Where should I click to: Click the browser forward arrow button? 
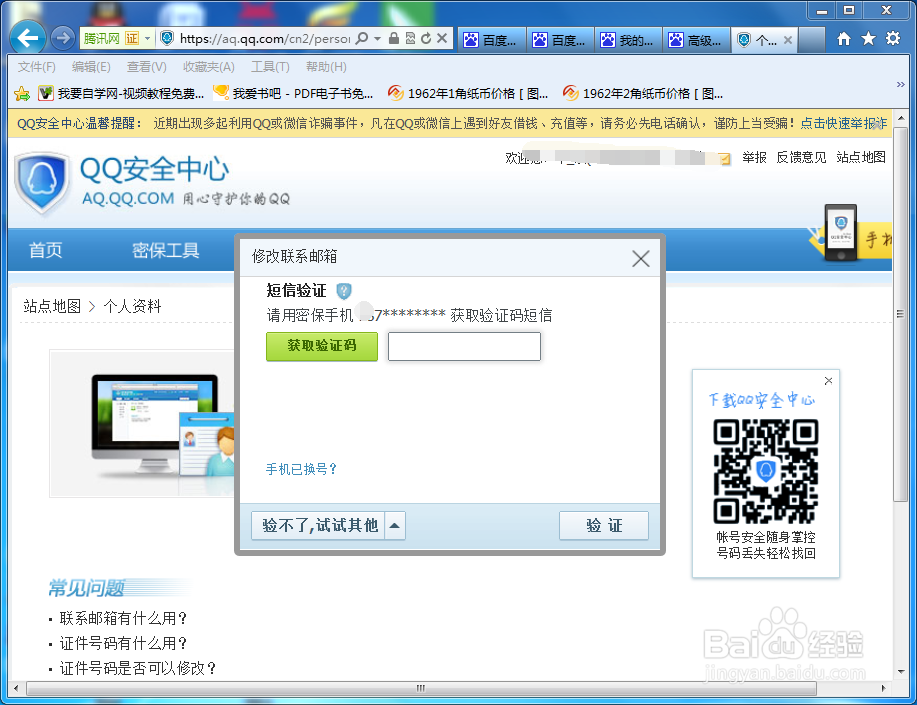(62, 39)
